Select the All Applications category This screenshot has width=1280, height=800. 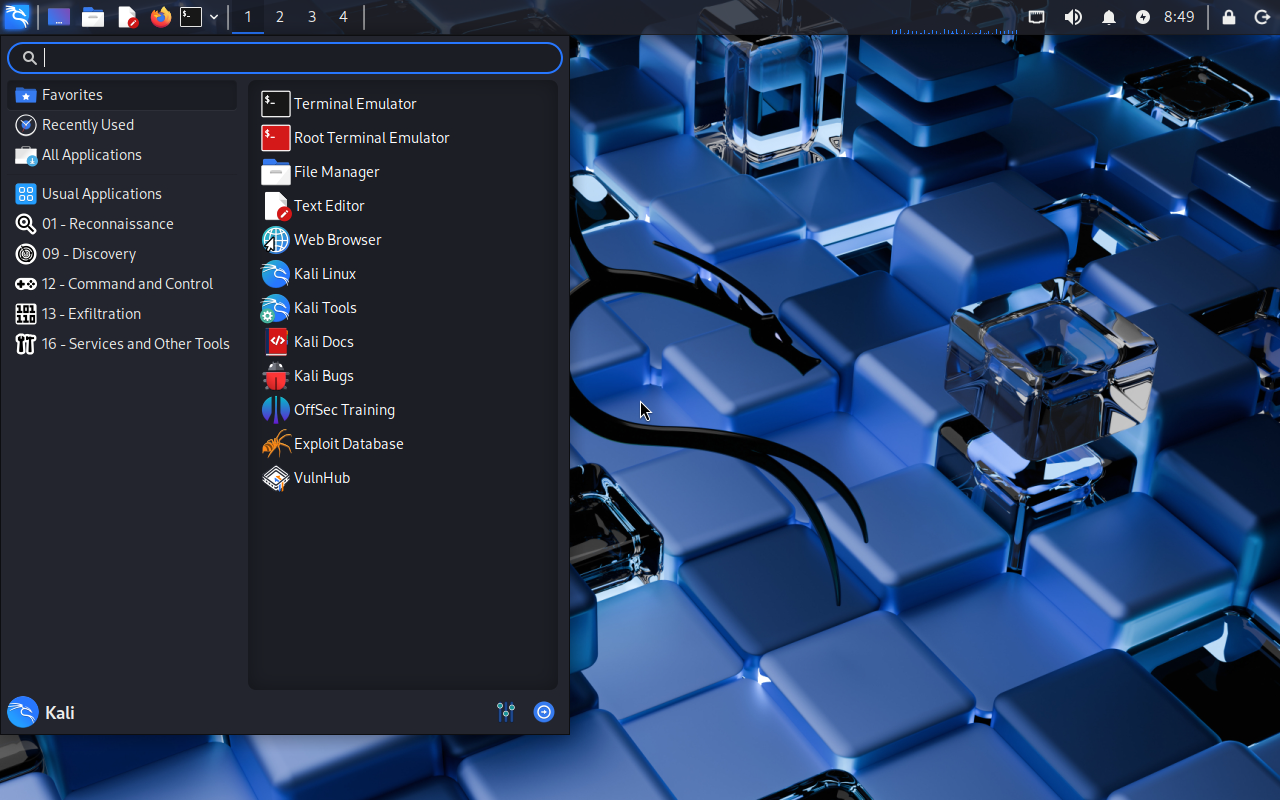click(x=91, y=155)
